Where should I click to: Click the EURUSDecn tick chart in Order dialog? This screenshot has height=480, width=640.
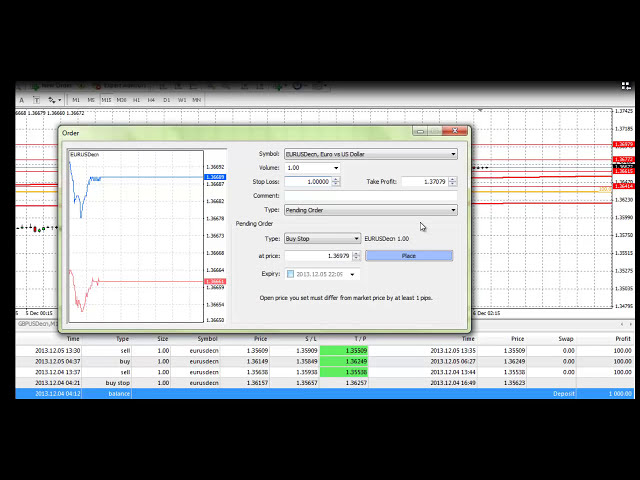coord(136,236)
